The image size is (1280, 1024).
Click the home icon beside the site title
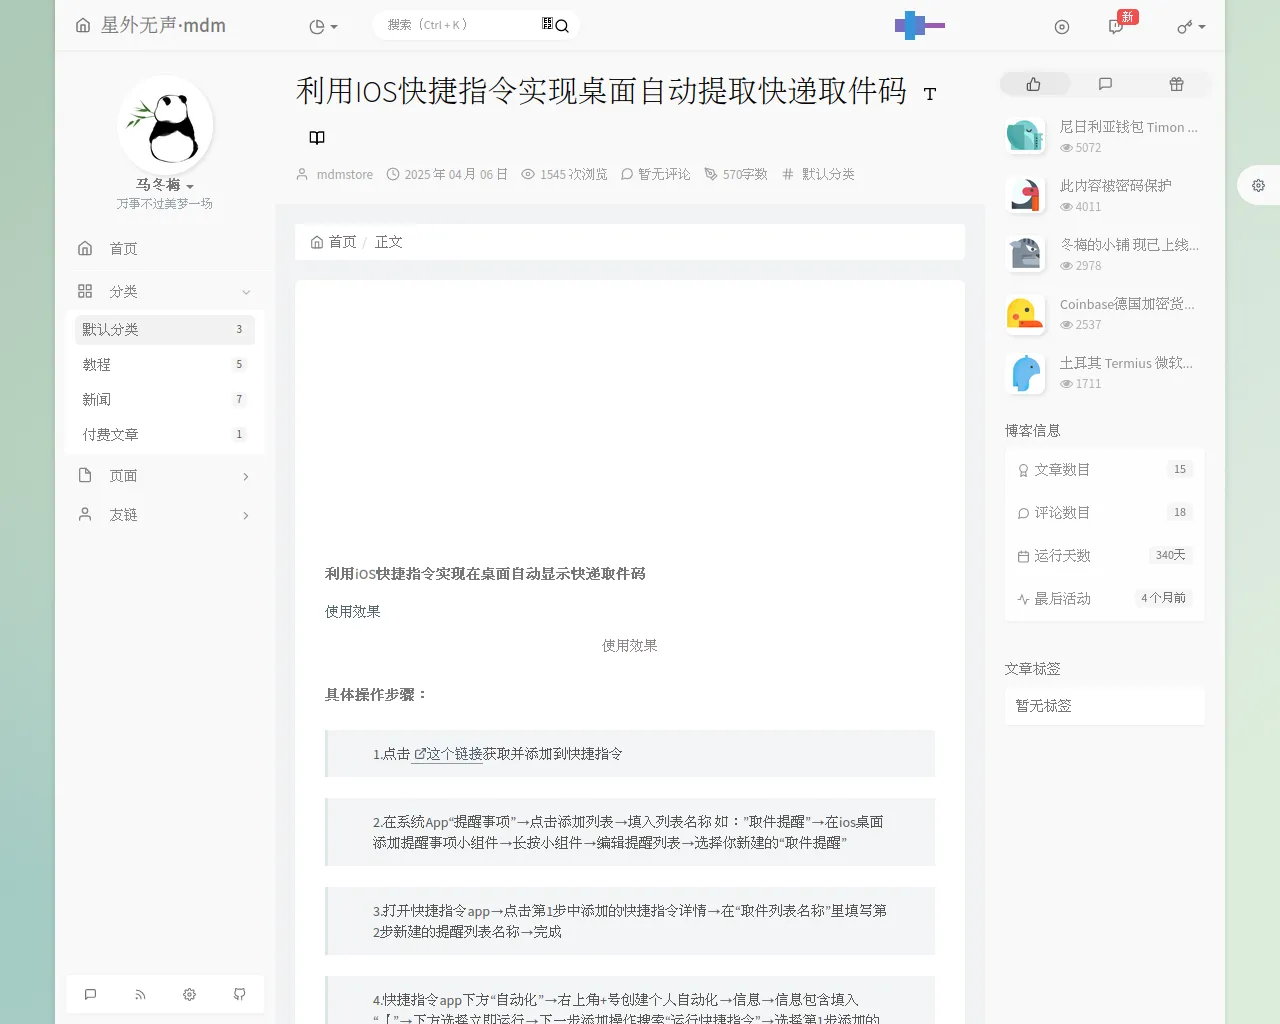[83, 25]
